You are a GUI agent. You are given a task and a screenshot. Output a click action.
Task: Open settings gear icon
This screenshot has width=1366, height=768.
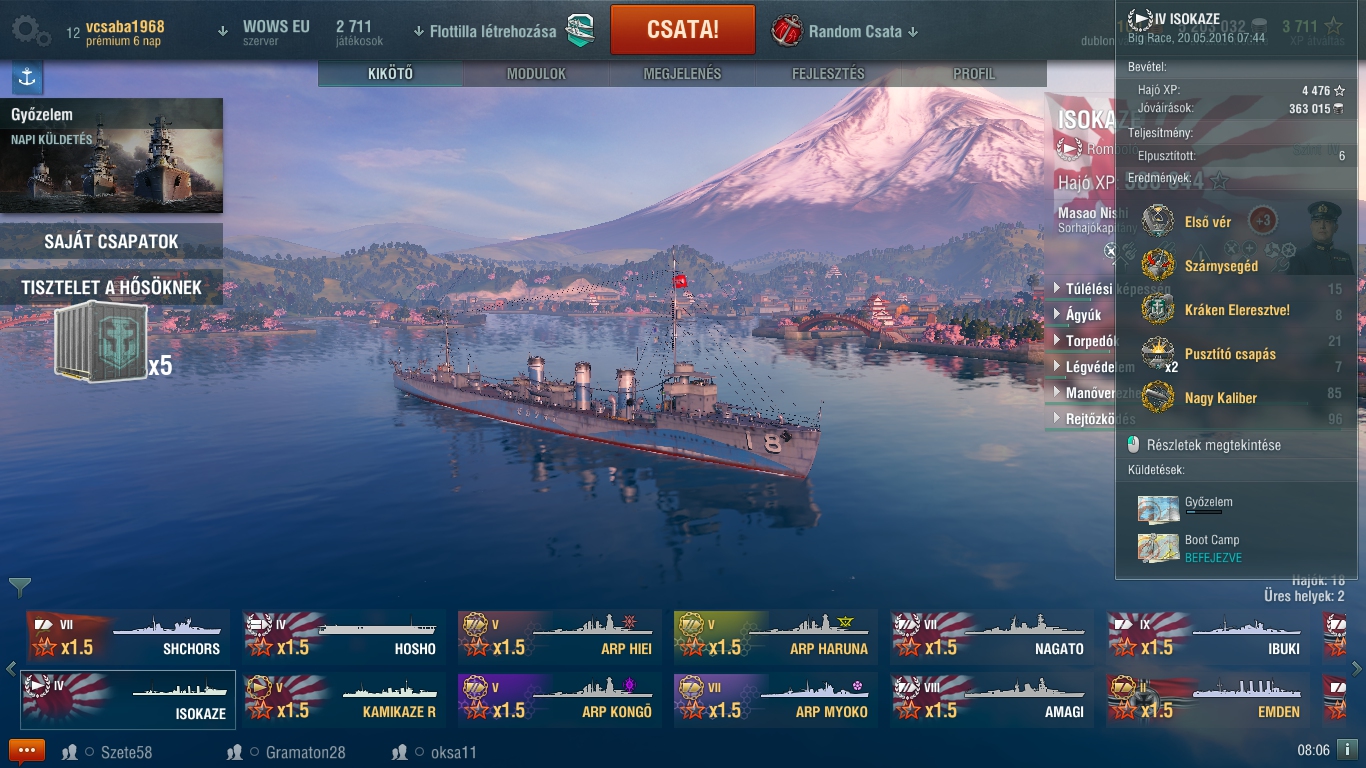pos(30,30)
